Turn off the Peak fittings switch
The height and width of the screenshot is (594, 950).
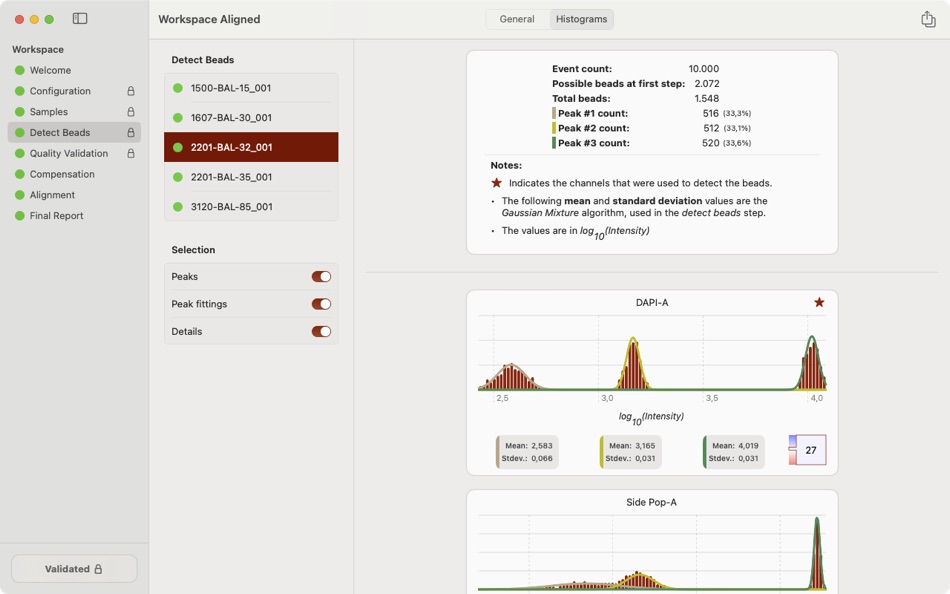click(321, 304)
